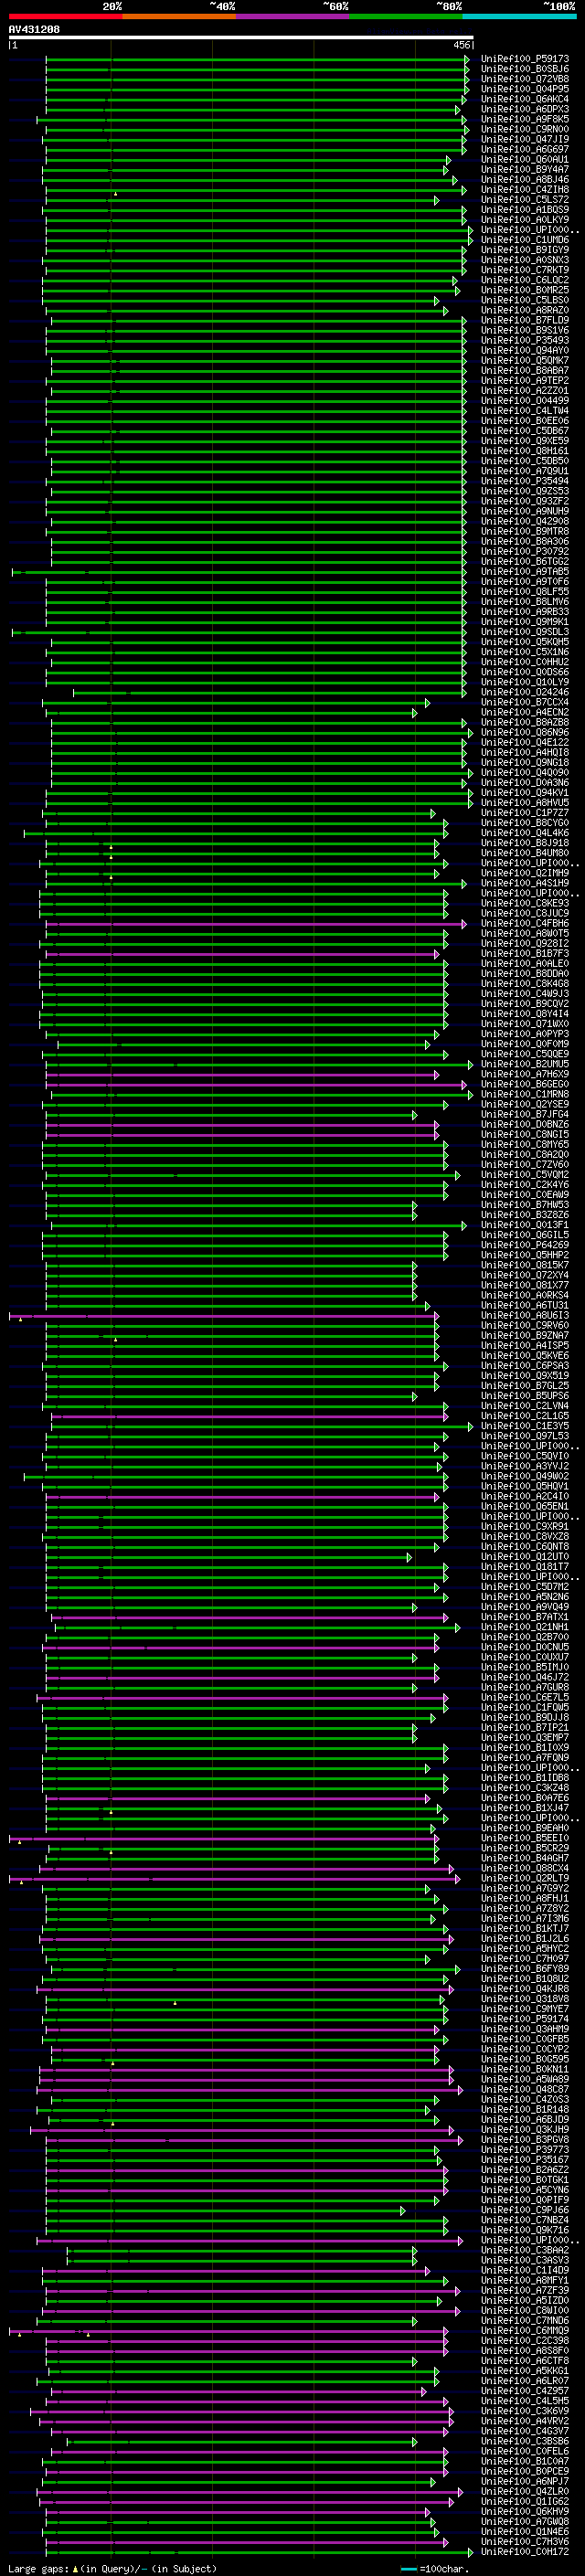Click the cyan 100char scale marker
Screen dimensions: 585x2576
(x=409, y=2568)
